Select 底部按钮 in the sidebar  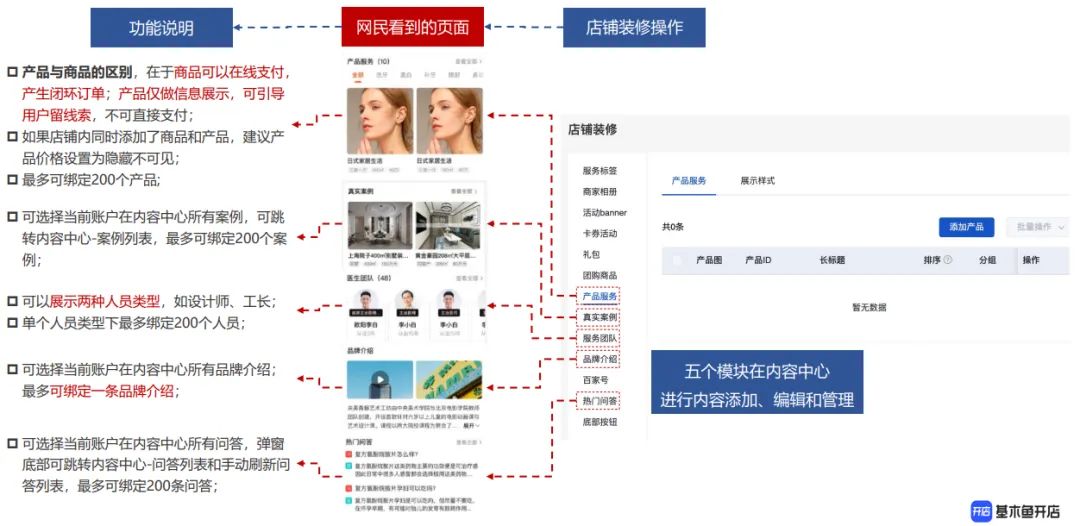pos(600,422)
